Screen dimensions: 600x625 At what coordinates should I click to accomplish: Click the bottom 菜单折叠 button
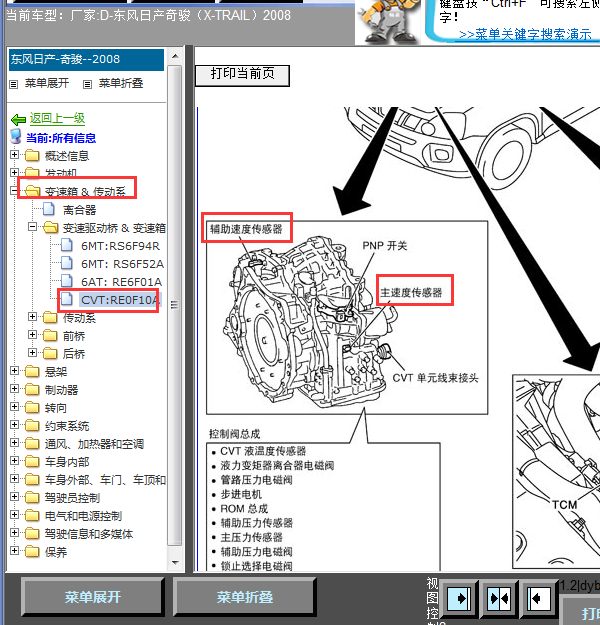(244, 597)
